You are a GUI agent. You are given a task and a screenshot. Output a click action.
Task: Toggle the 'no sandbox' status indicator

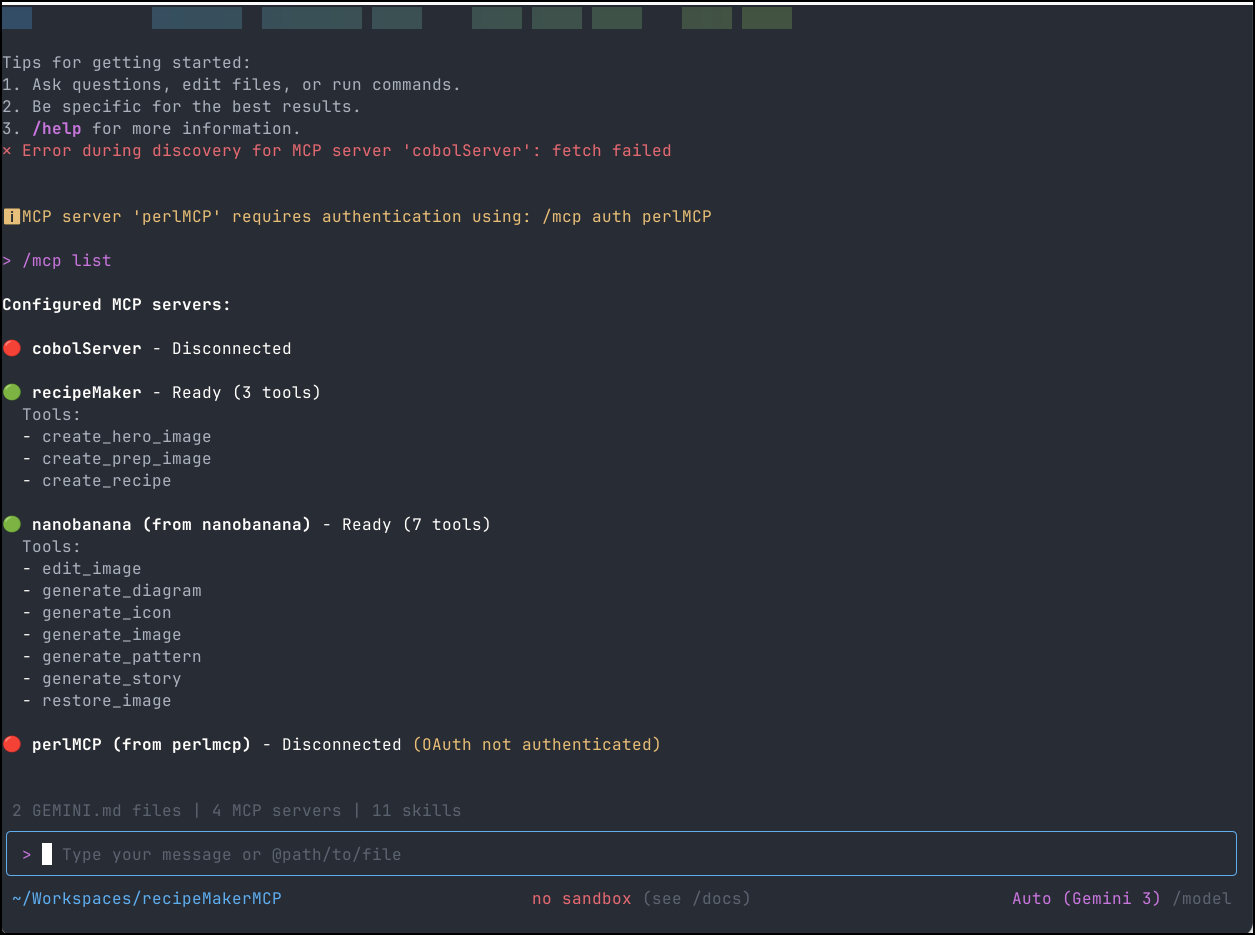pyautogui.click(x=581, y=899)
